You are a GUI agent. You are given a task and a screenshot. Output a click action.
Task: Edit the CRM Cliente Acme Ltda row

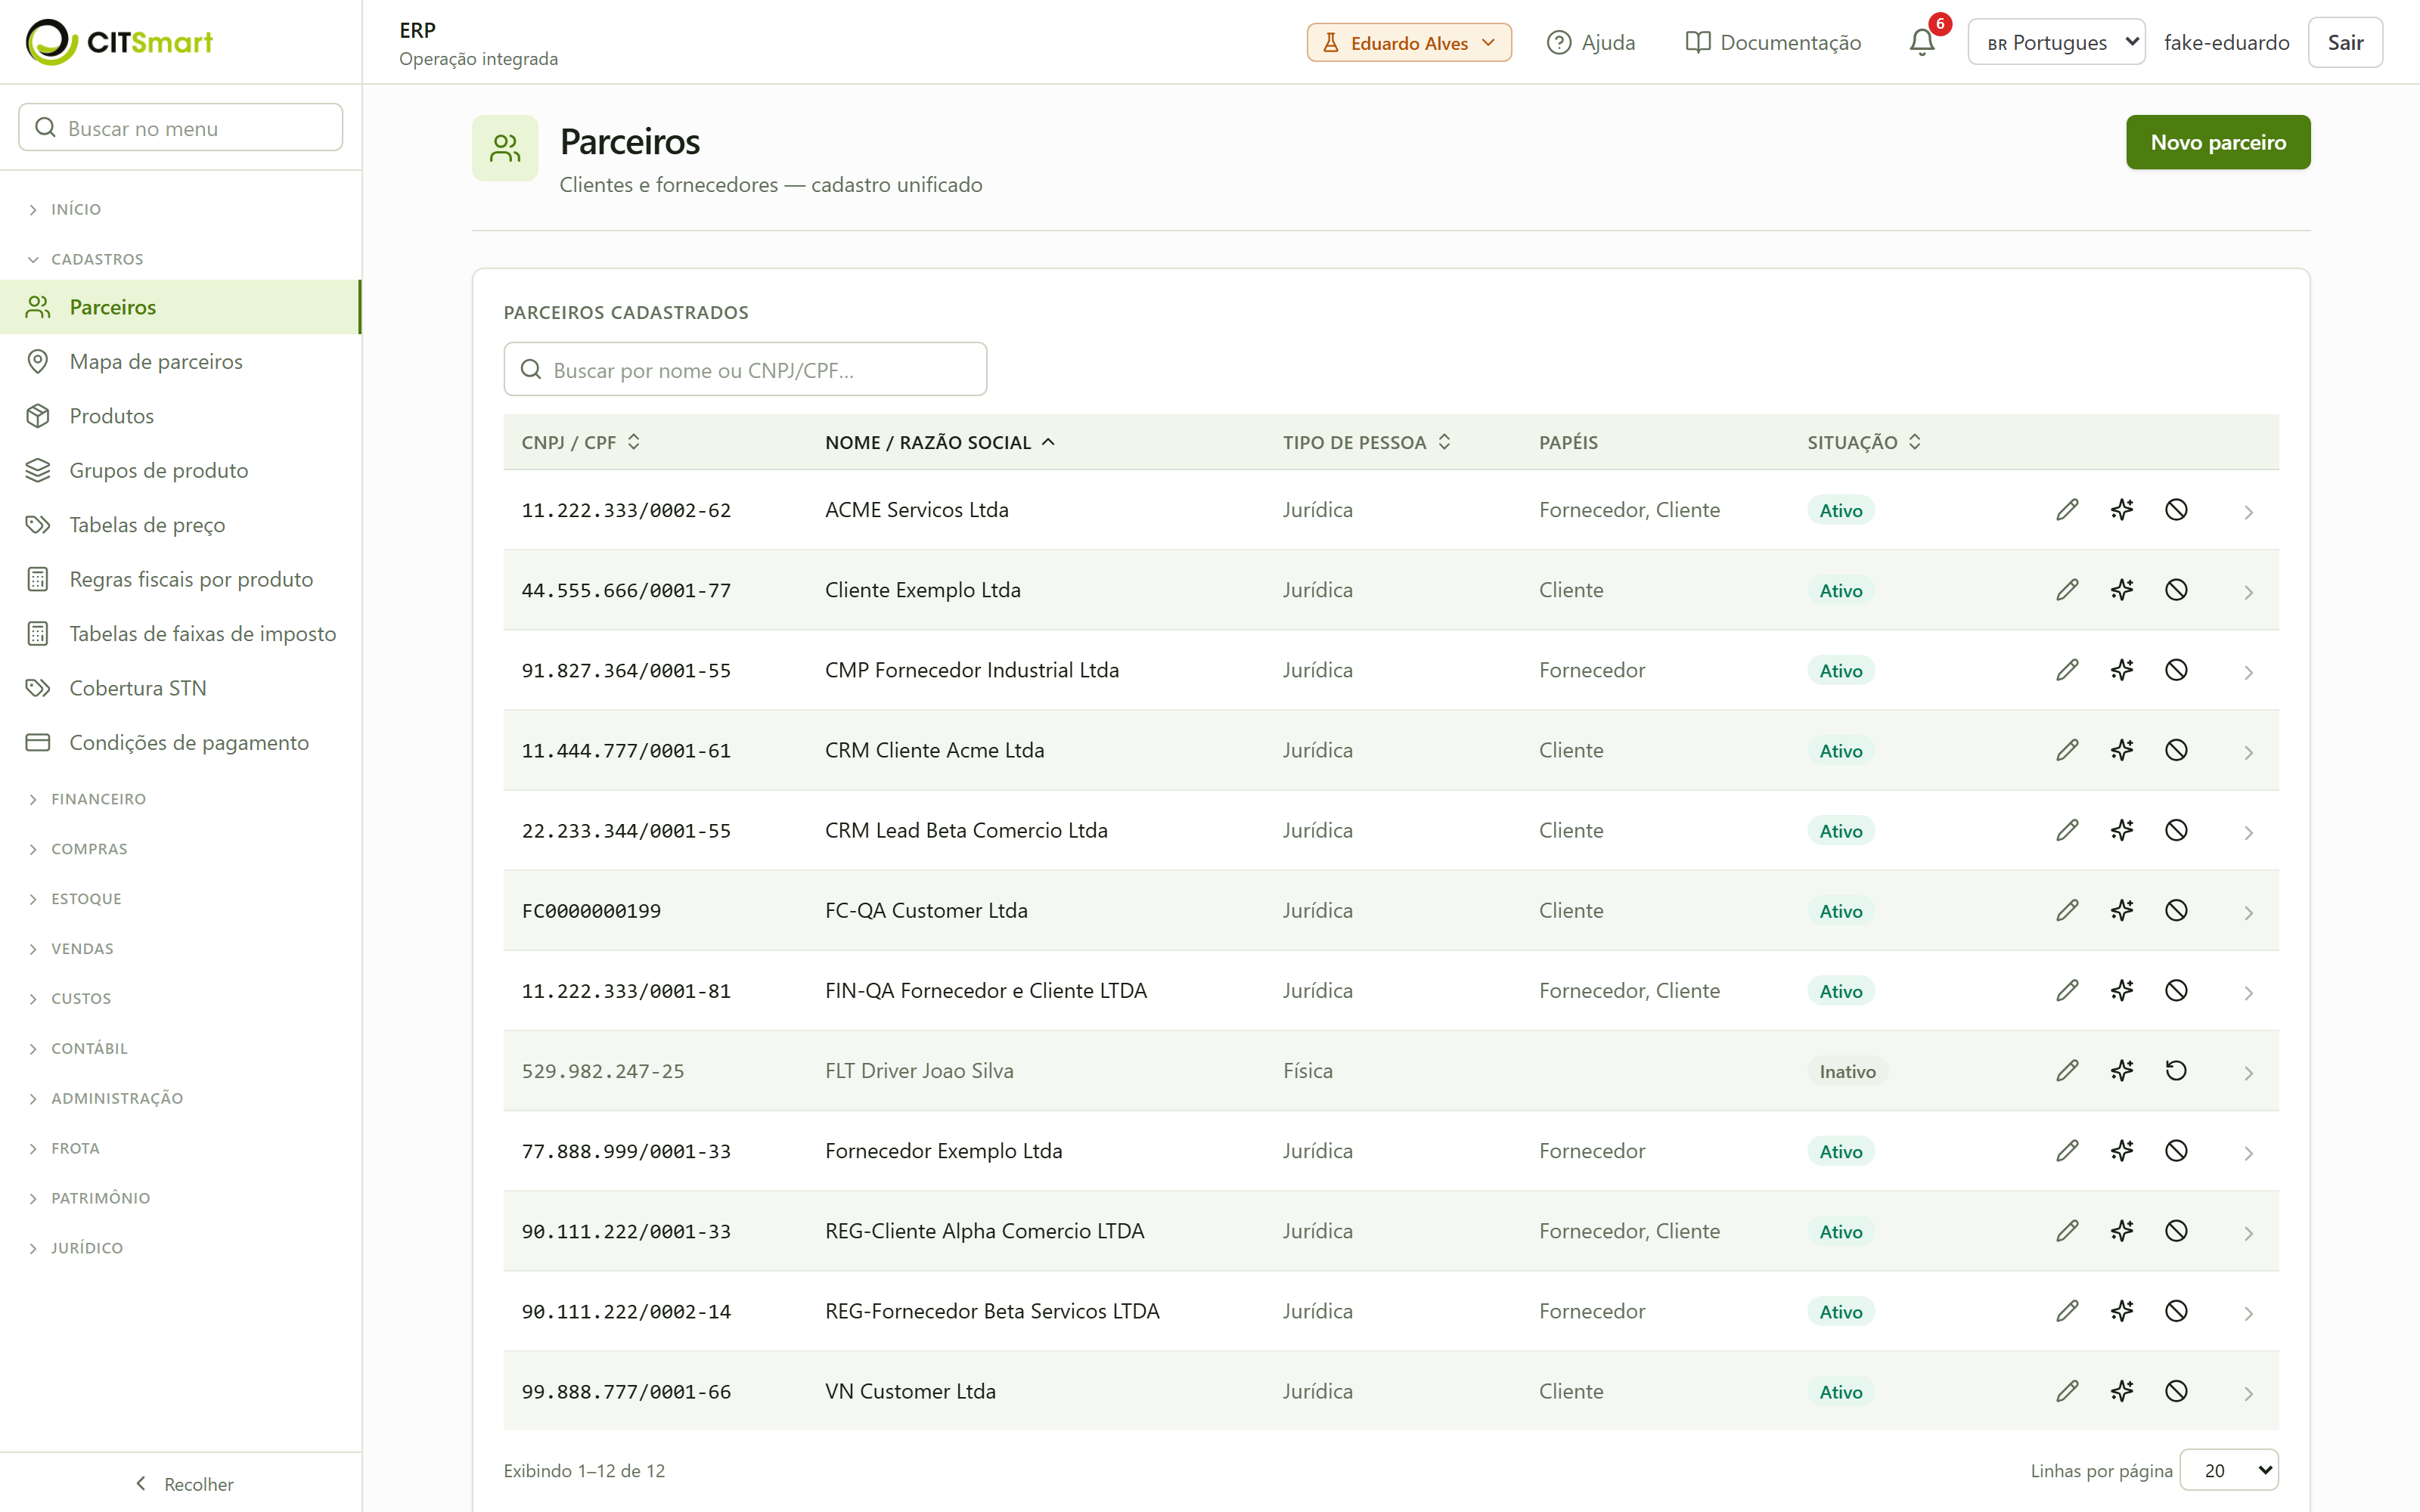[x=2067, y=750]
